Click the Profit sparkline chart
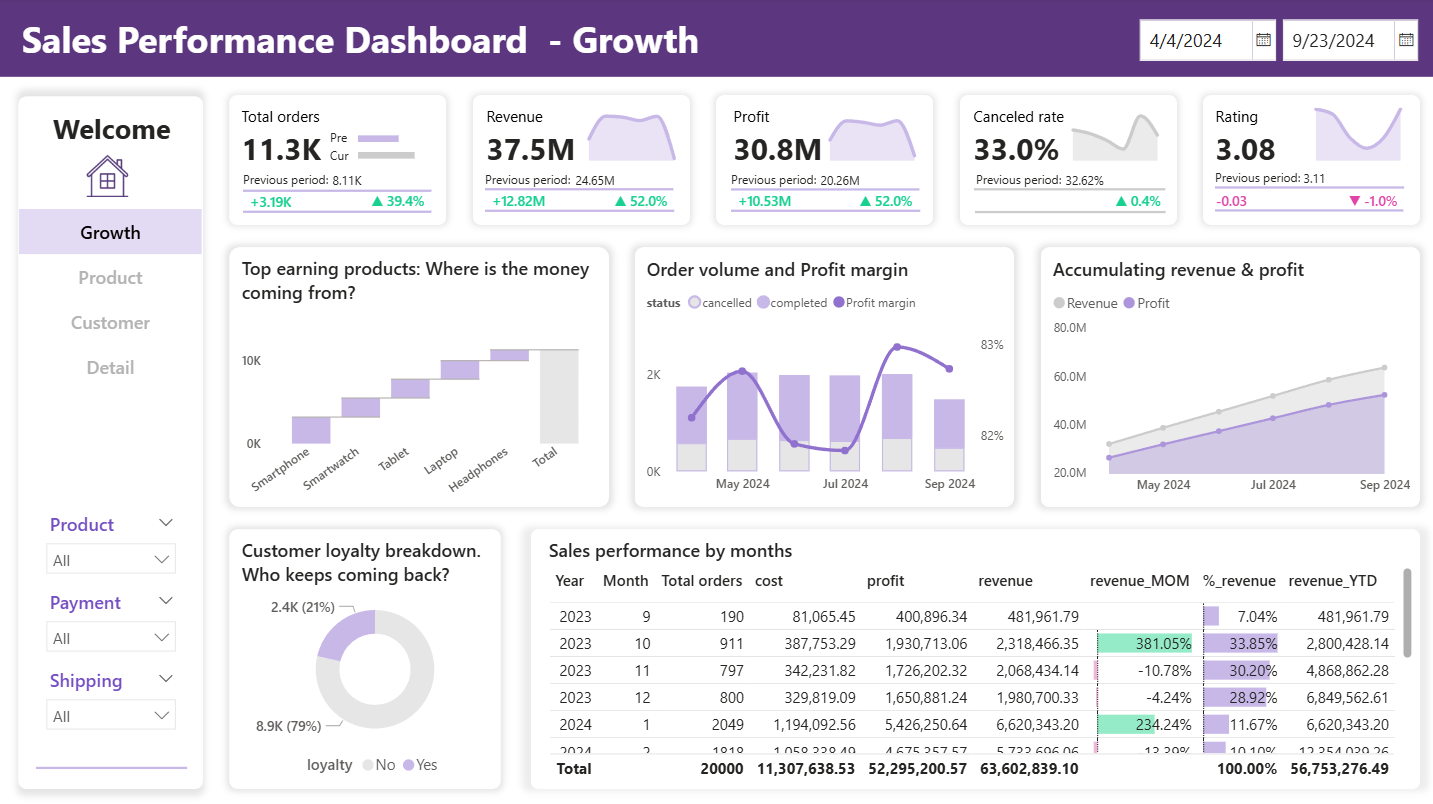The width and height of the screenshot is (1433, 804). pyautogui.click(x=873, y=139)
